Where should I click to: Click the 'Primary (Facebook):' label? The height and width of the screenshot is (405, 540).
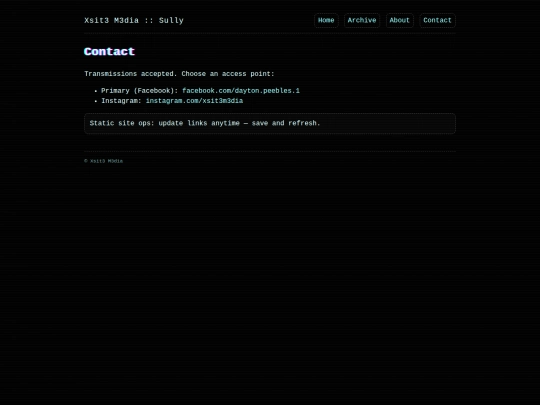[x=139, y=91]
